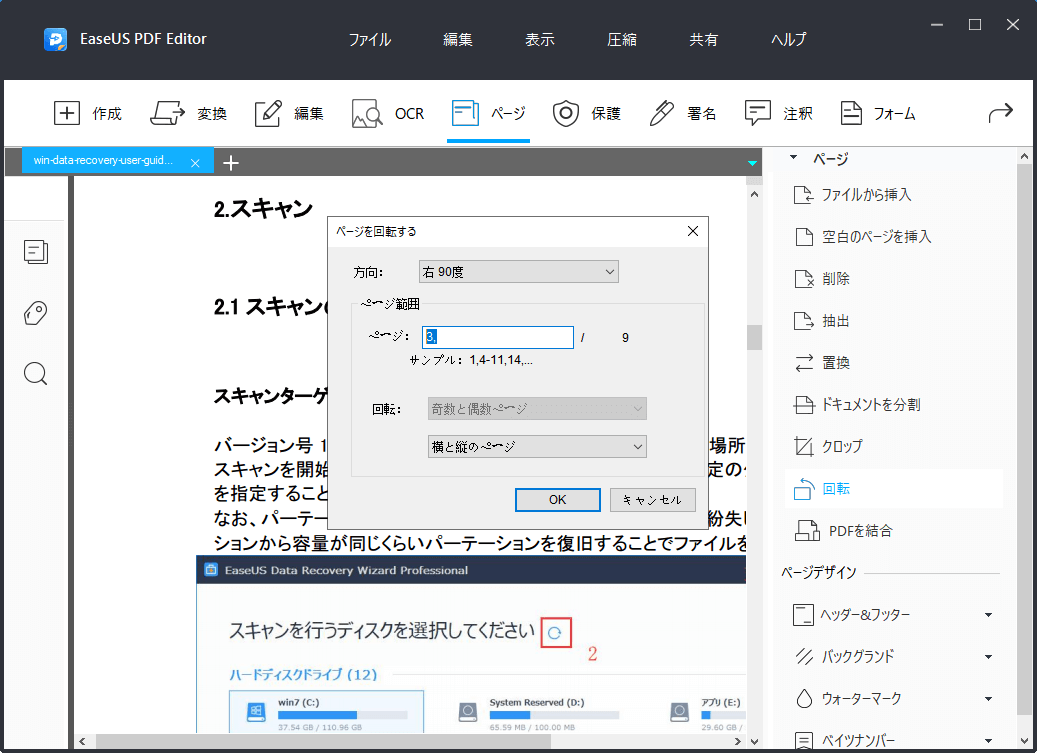Open the search panel in left sidebar
Viewport: 1037px width, 753px height.
pyautogui.click(x=36, y=373)
